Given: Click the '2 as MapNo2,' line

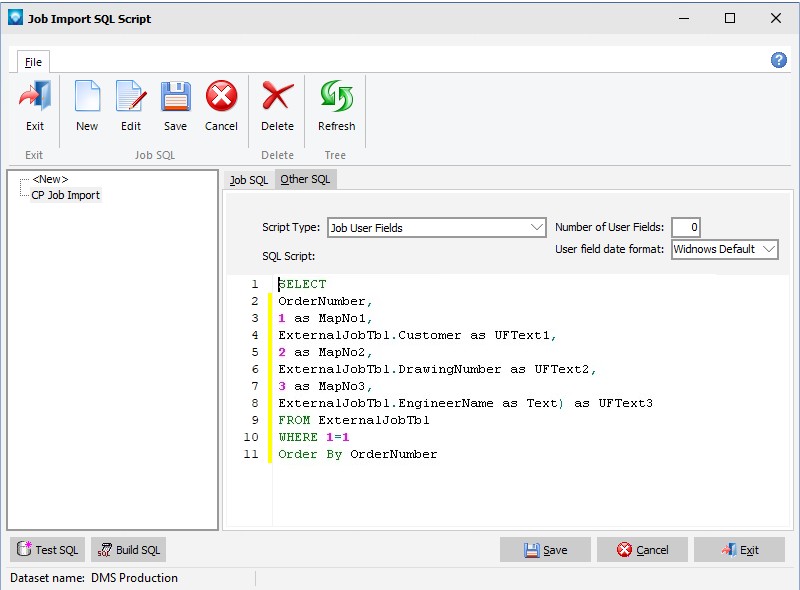Looking at the screenshot, I should (326, 352).
